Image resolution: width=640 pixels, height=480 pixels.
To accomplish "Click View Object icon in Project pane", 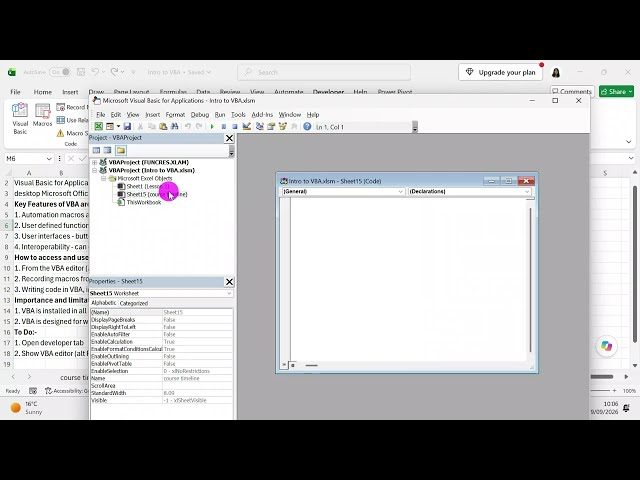I will (x=107, y=150).
